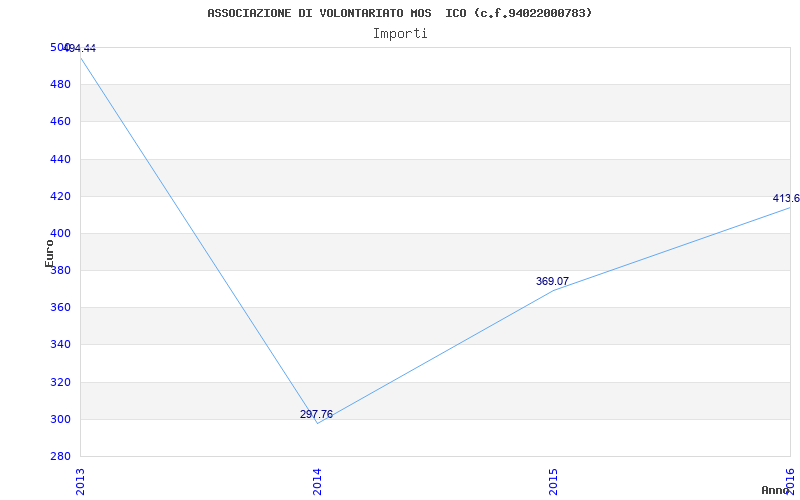This screenshot has width=800, height=500.
Task: Click the Anno x-axis title
Action: [776, 490]
